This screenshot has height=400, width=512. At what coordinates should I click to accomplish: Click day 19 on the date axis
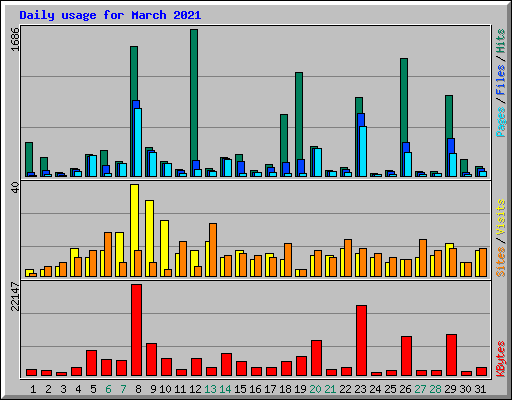tap(300, 389)
